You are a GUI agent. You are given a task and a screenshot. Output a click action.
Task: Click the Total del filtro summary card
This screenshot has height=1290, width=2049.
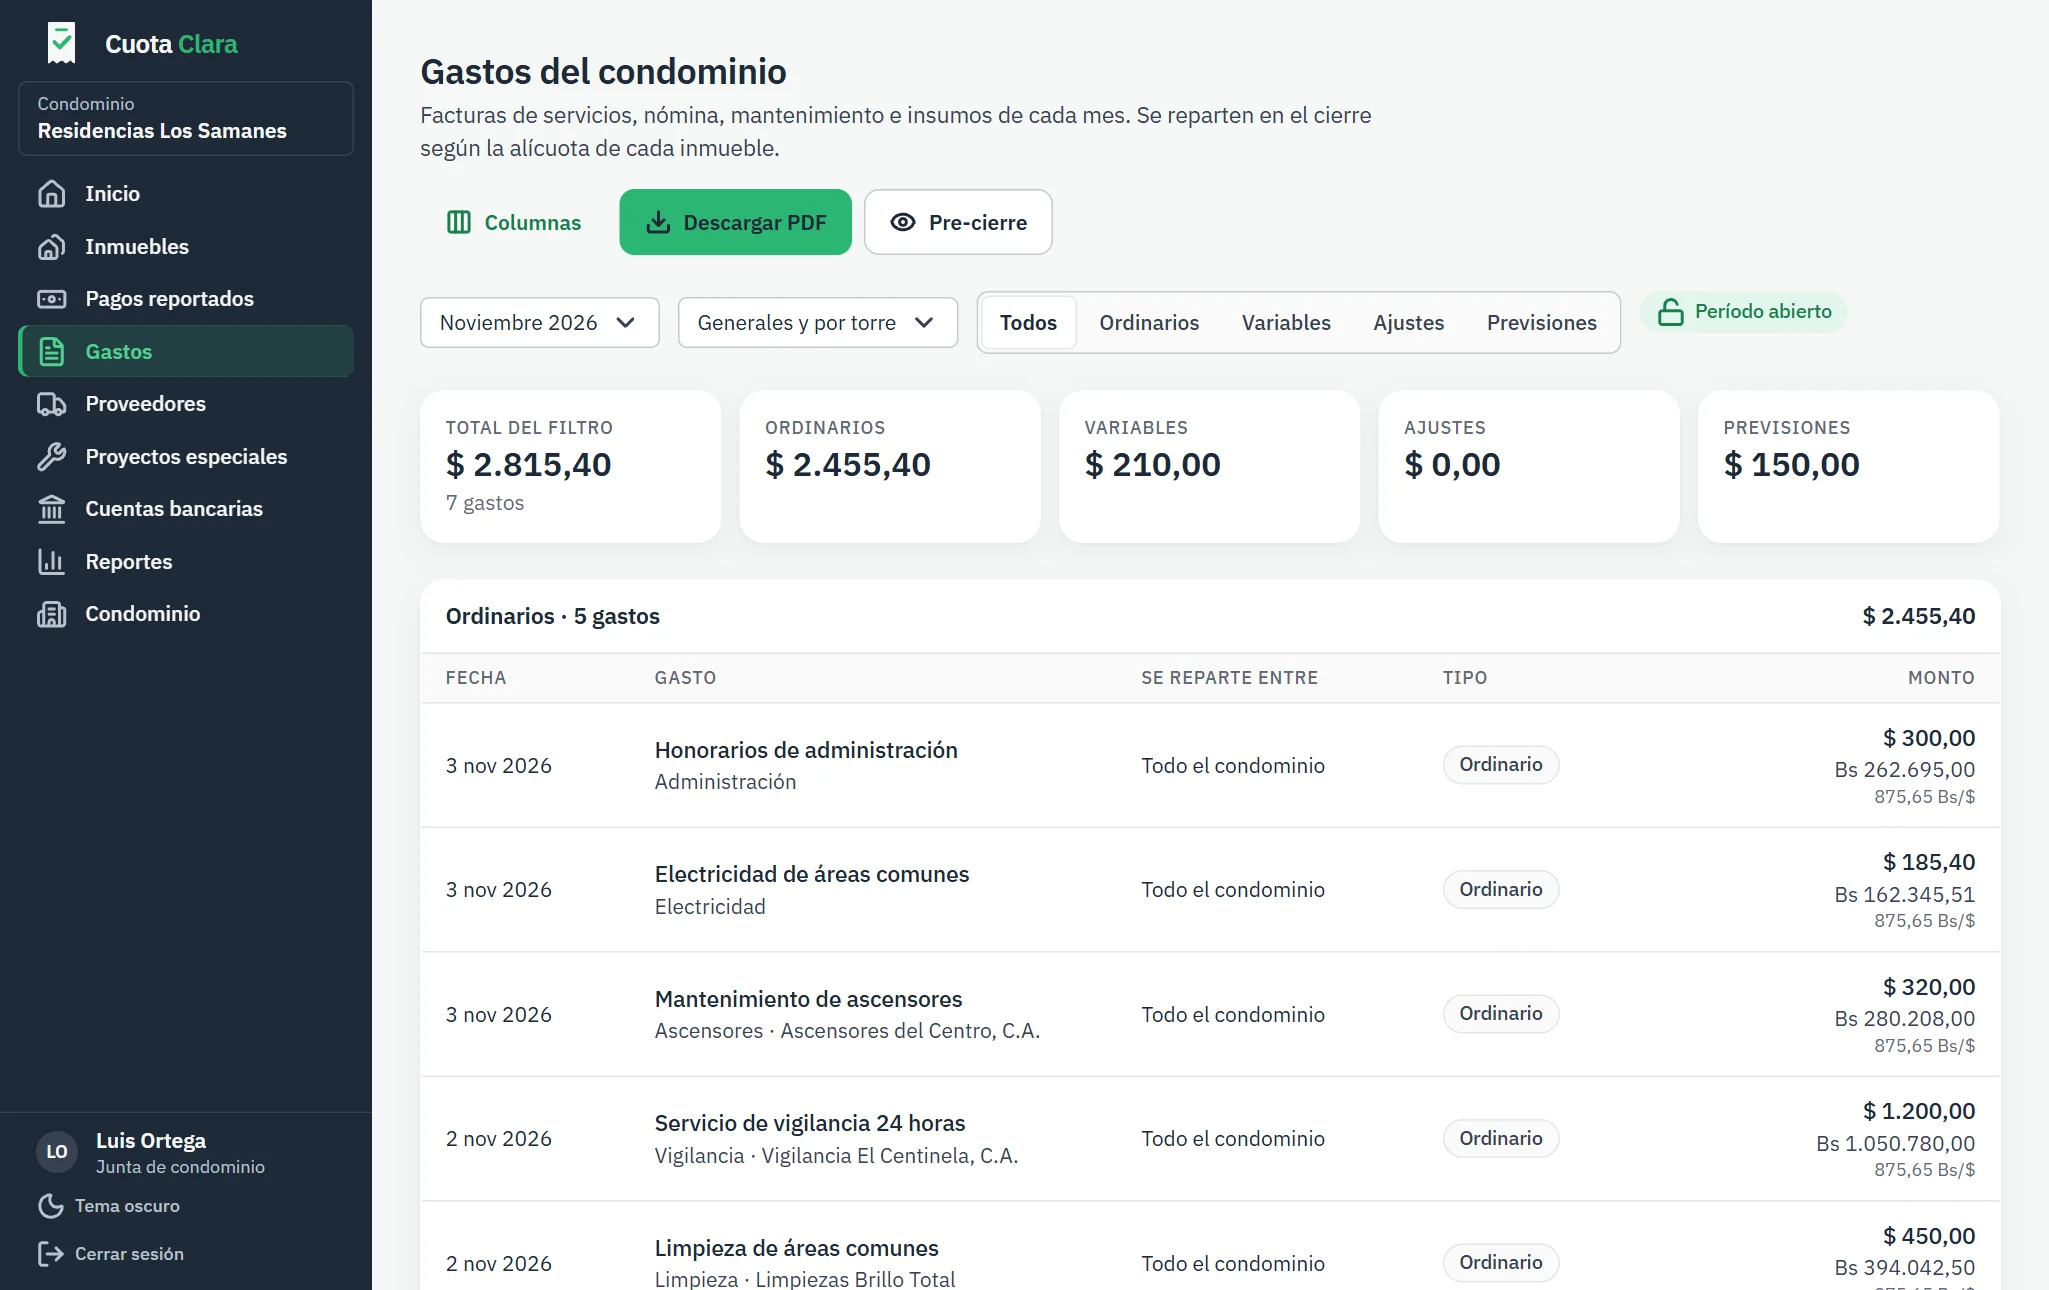[570, 466]
